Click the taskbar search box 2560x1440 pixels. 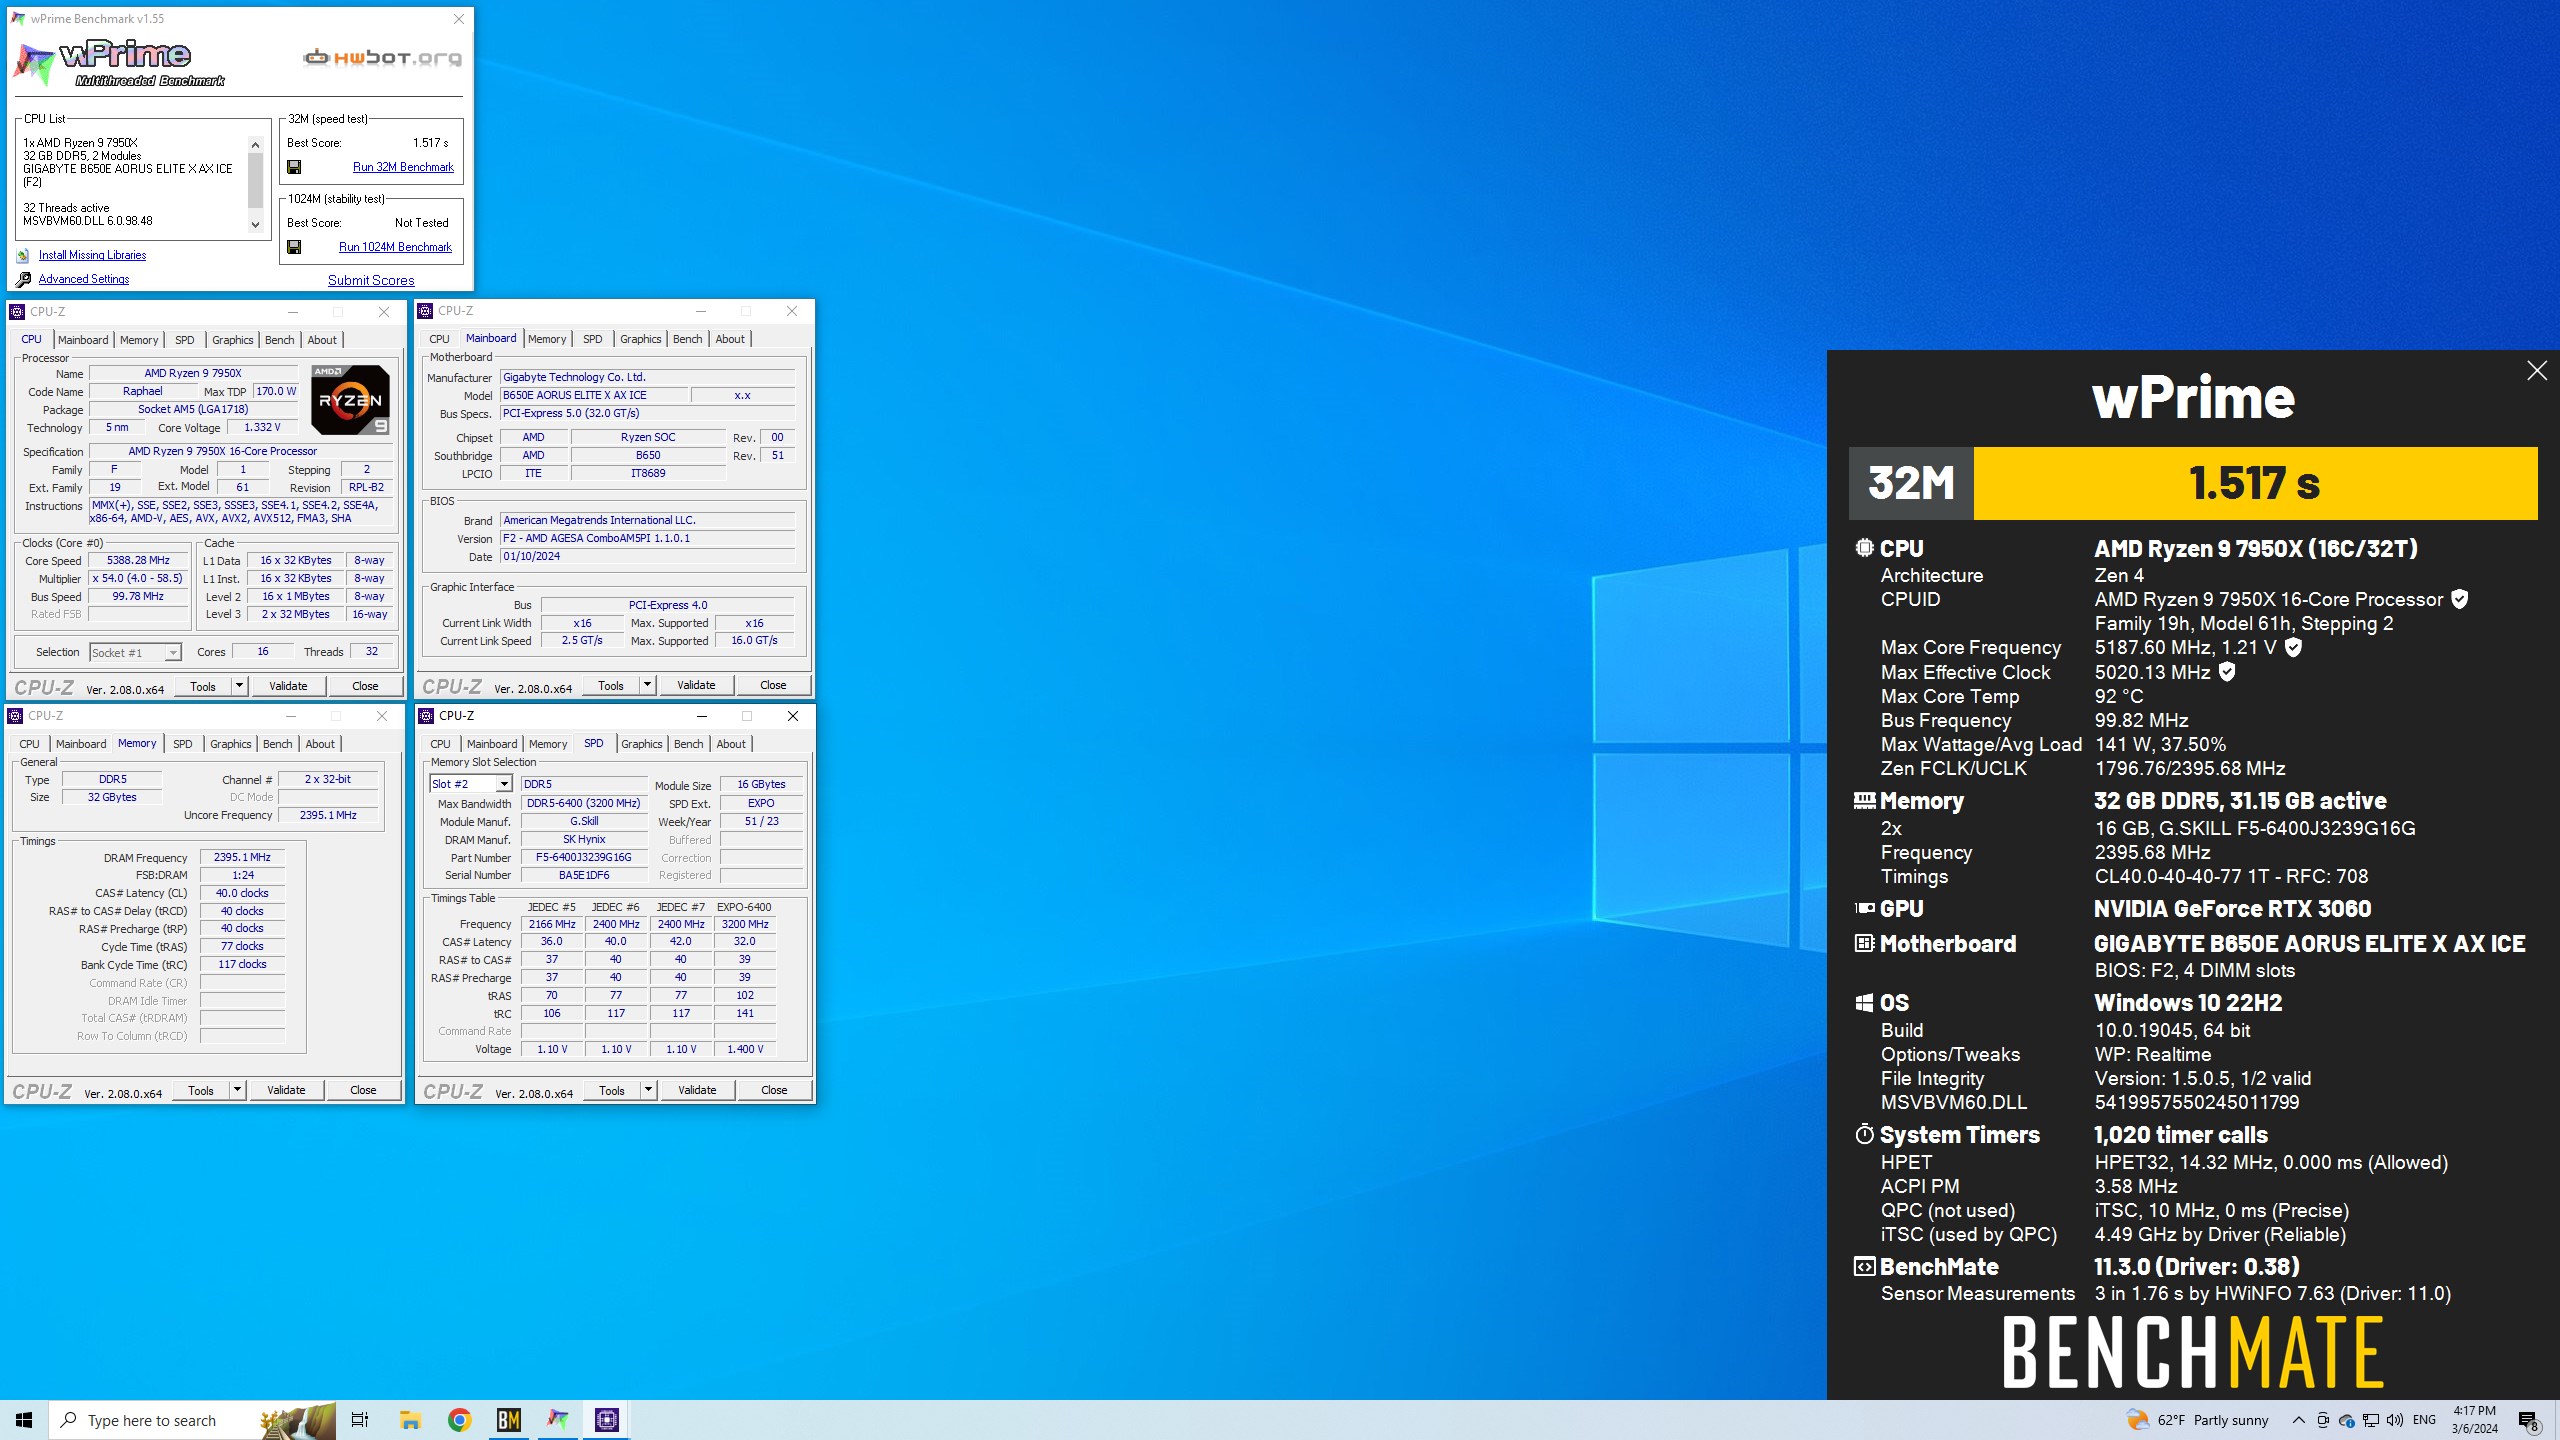click(x=192, y=1420)
